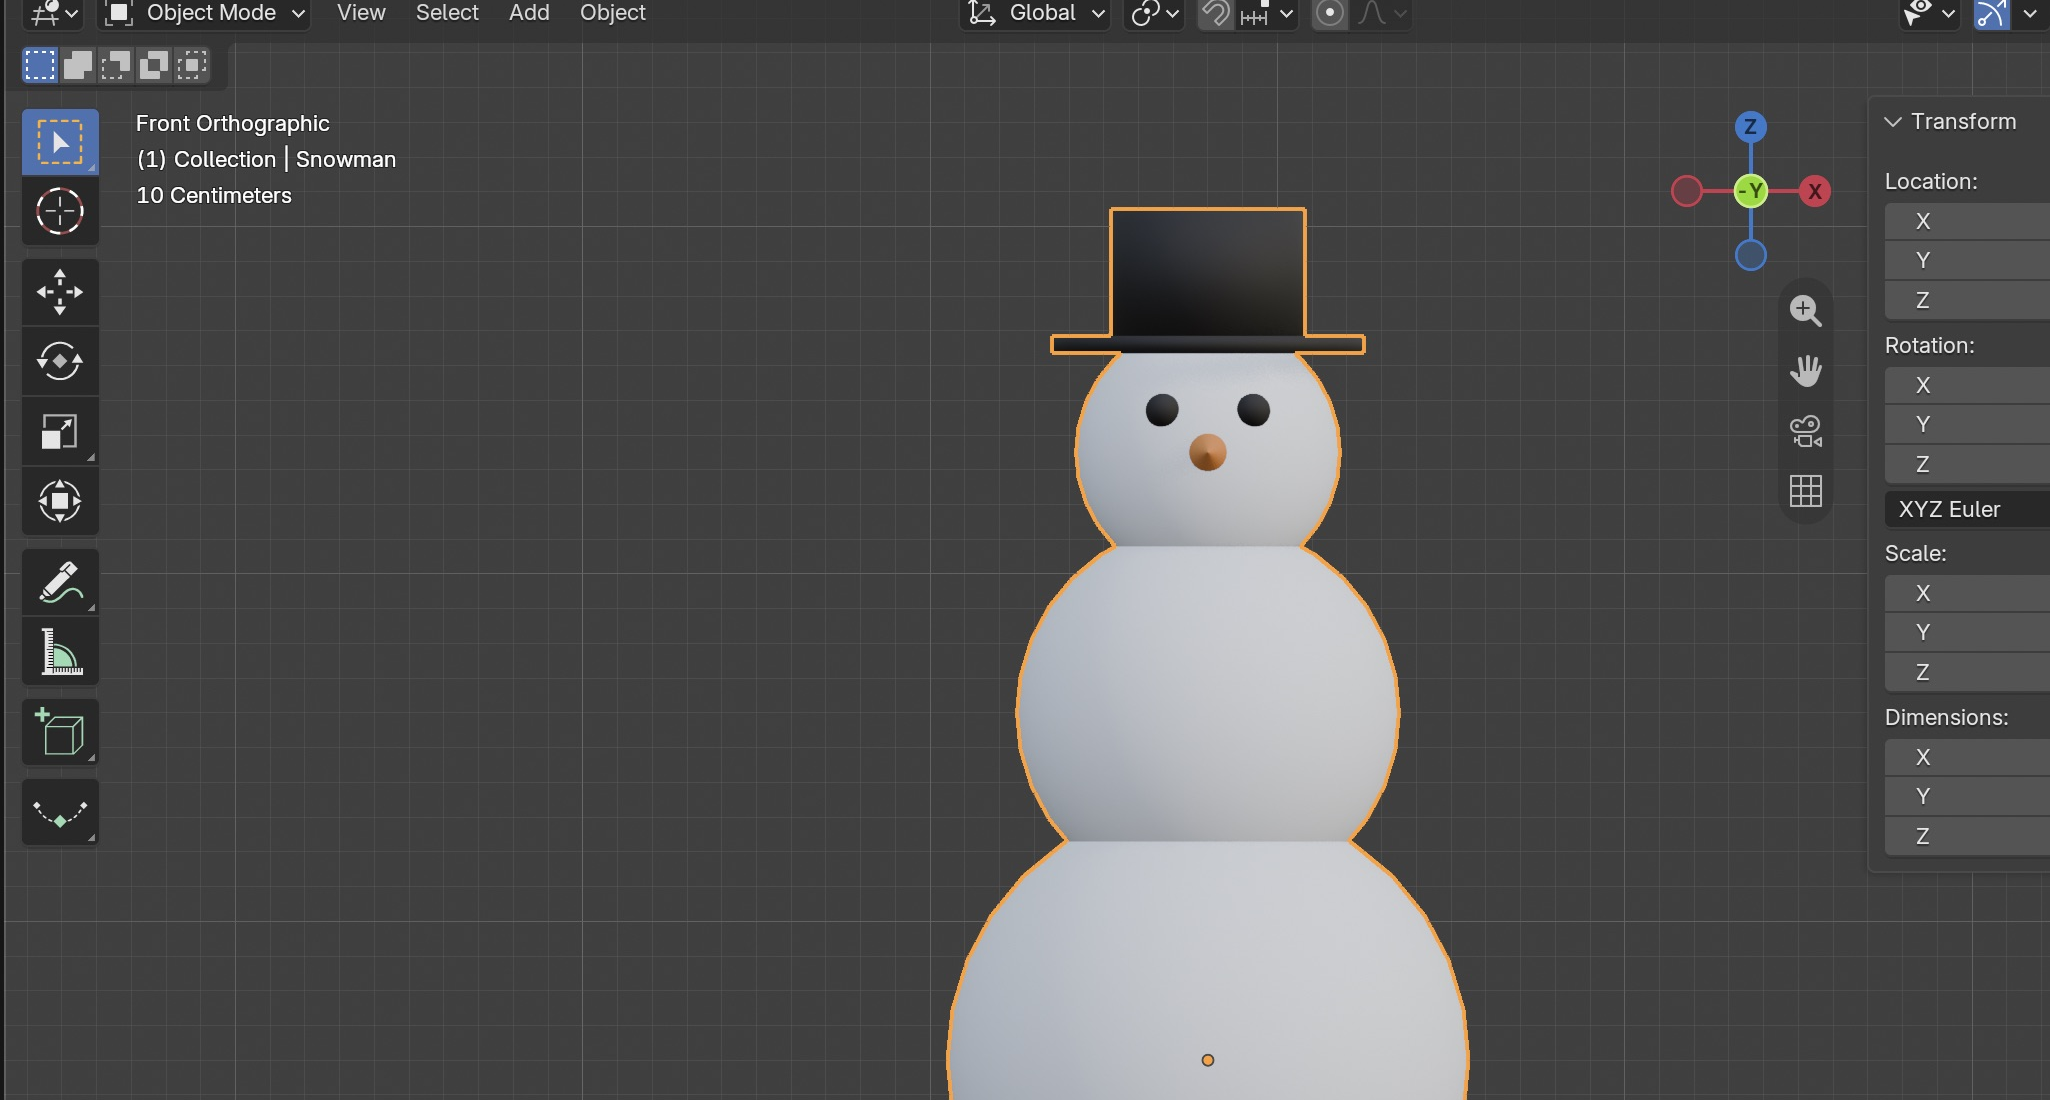This screenshot has width=2050, height=1100.
Task: Click the Location X field
Action: tap(1967, 221)
